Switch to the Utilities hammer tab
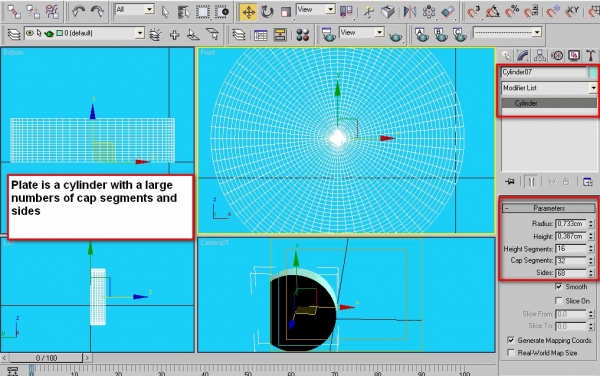This screenshot has width=600, height=376. (x=590, y=55)
